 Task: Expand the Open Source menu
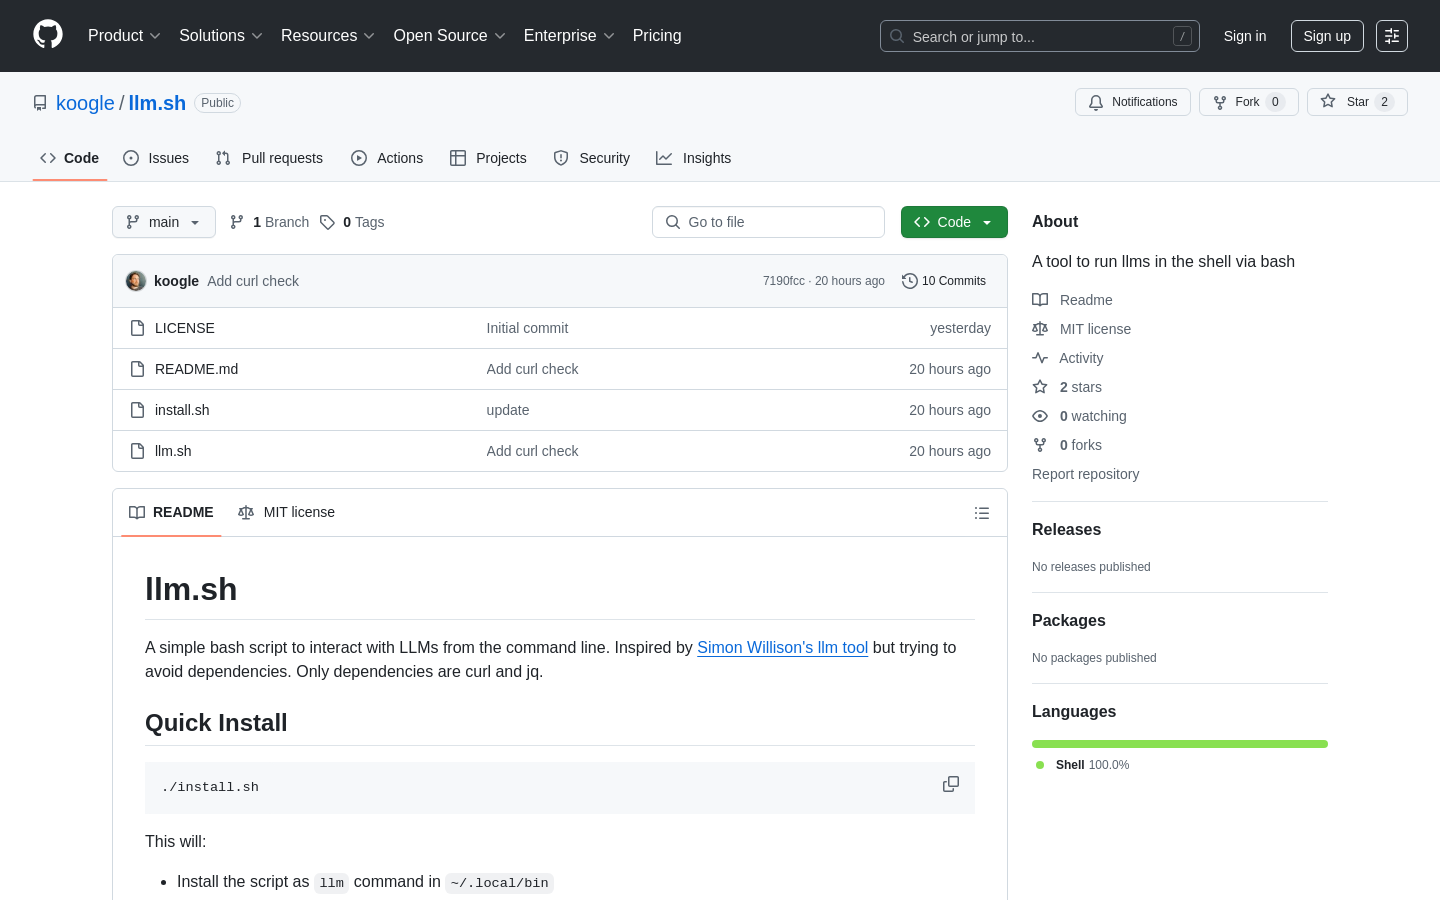pyautogui.click(x=450, y=36)
